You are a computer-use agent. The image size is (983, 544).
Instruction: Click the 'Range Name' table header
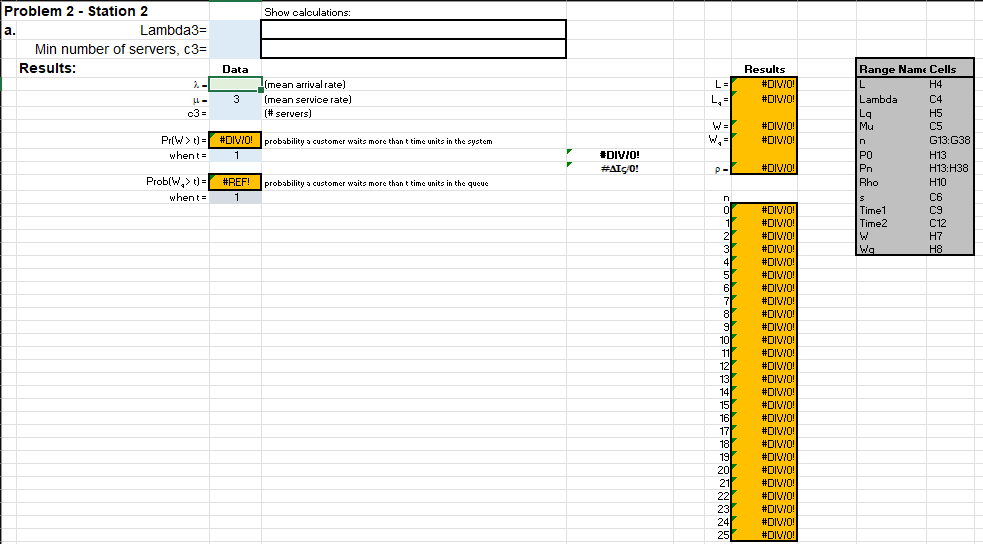pyautogui.click(x=892, y=70)
